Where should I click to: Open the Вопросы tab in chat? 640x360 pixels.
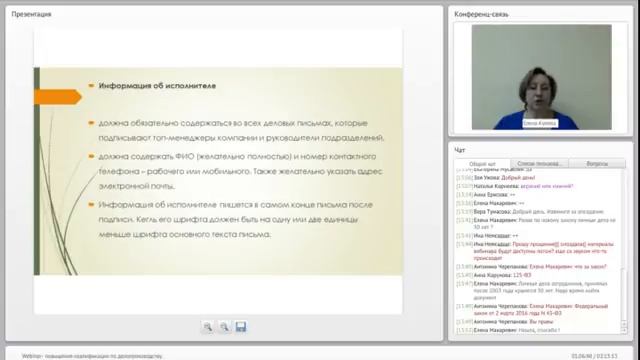click(597, 164)
